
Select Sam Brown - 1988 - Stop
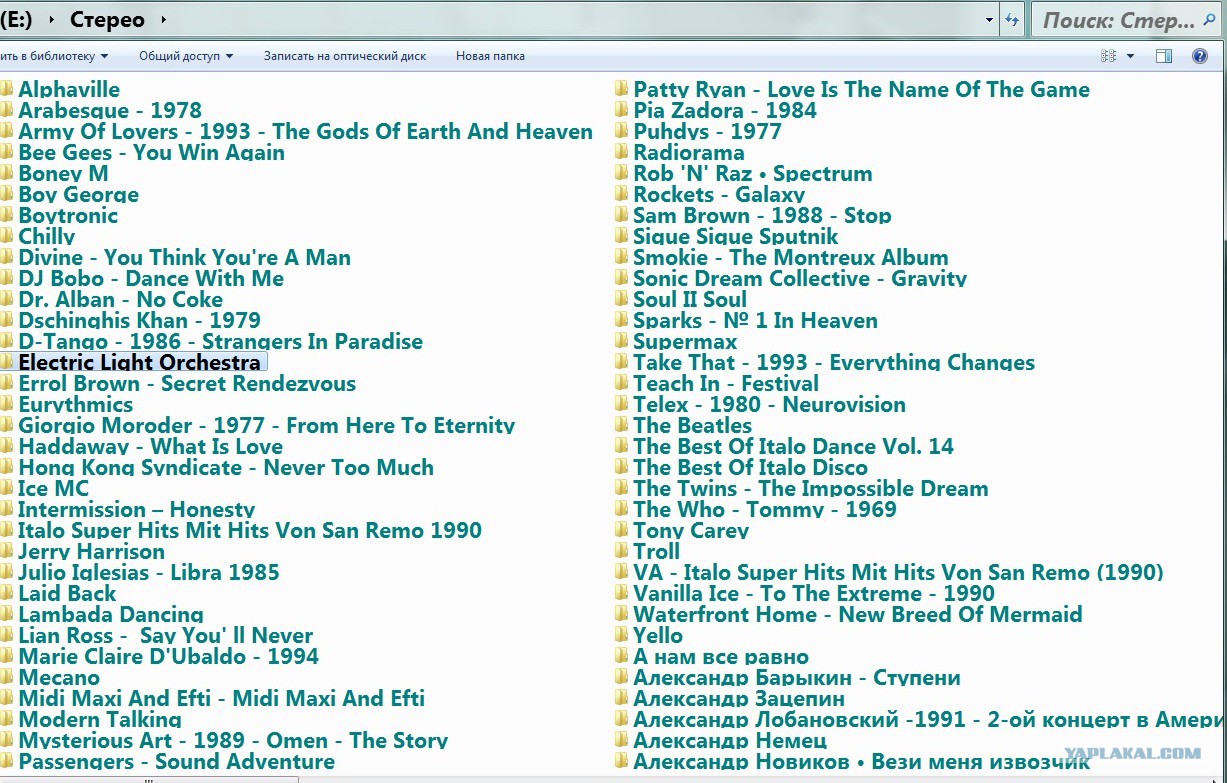click(762, 215)
